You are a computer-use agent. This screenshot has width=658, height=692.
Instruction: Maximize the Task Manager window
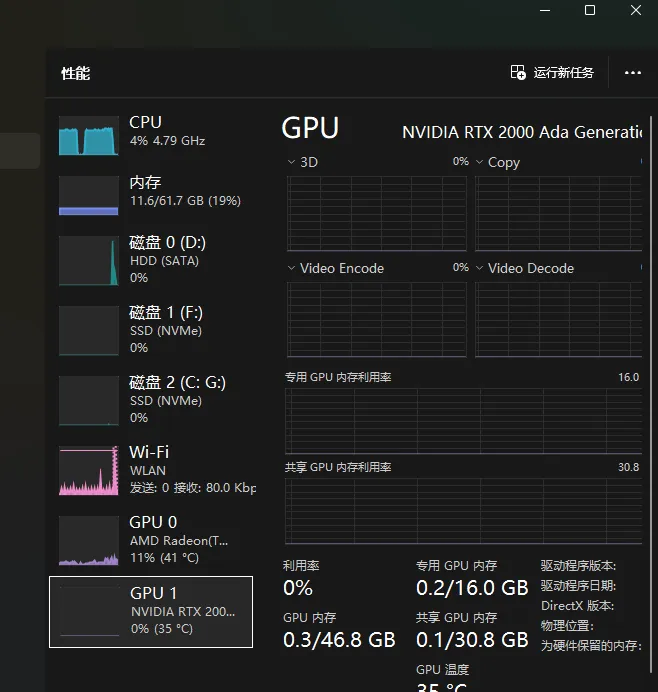pos(590,10)
